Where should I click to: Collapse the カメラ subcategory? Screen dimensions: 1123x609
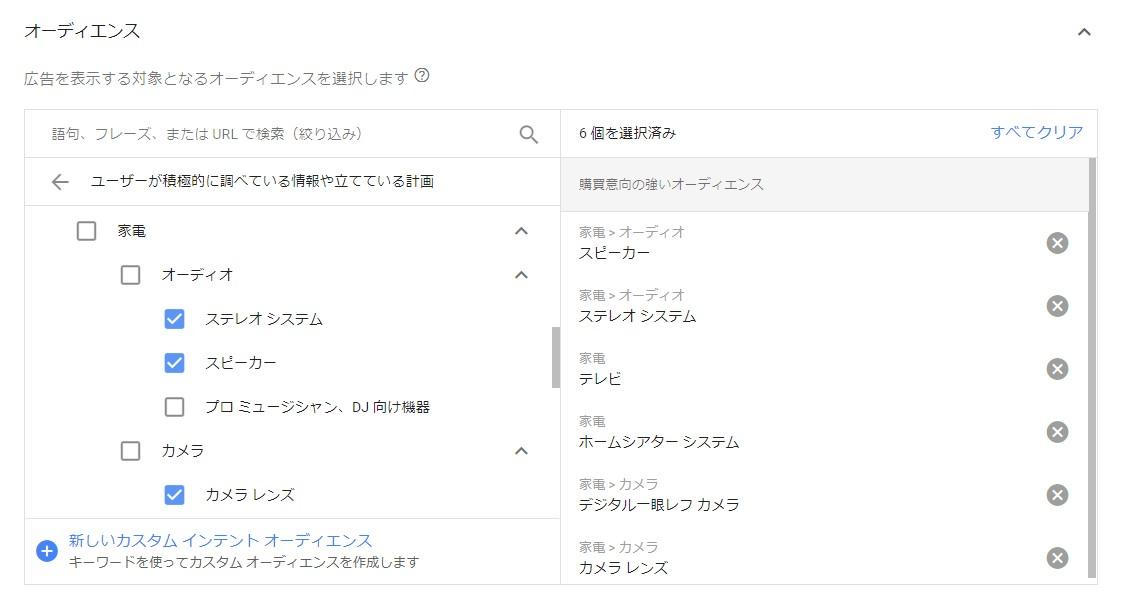521,451
